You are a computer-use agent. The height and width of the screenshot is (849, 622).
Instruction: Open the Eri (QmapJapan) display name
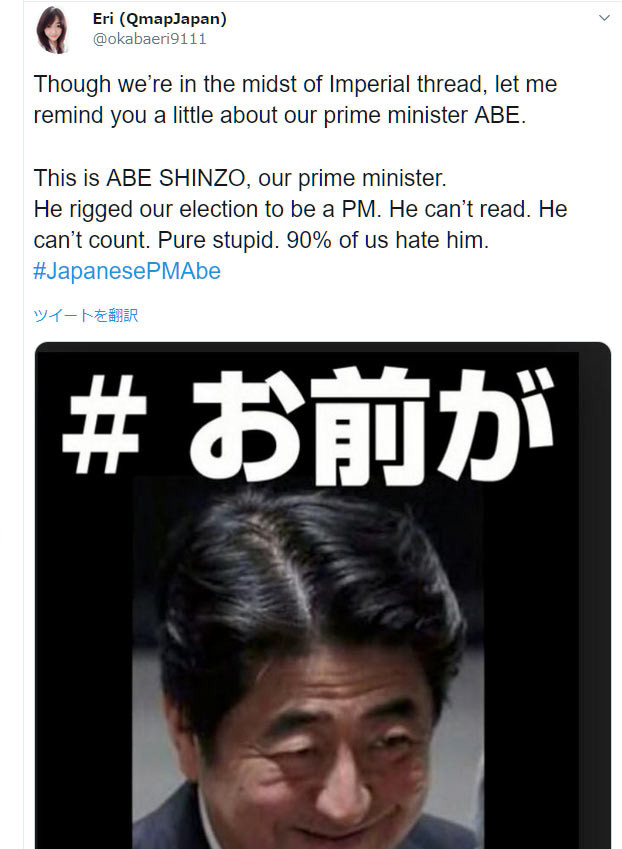(x=160, y=19)
